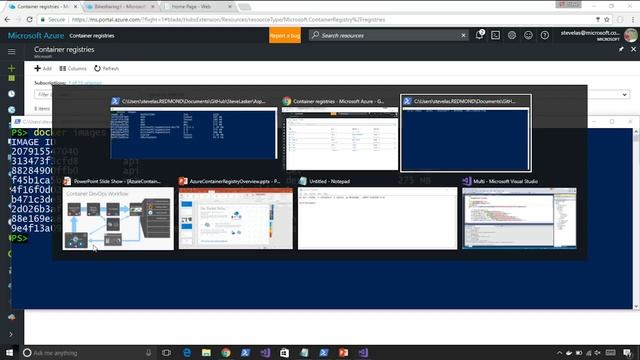Click the feedback smiley icon
Viewport: 640px width, 360px height.
(x=528, y=35)
